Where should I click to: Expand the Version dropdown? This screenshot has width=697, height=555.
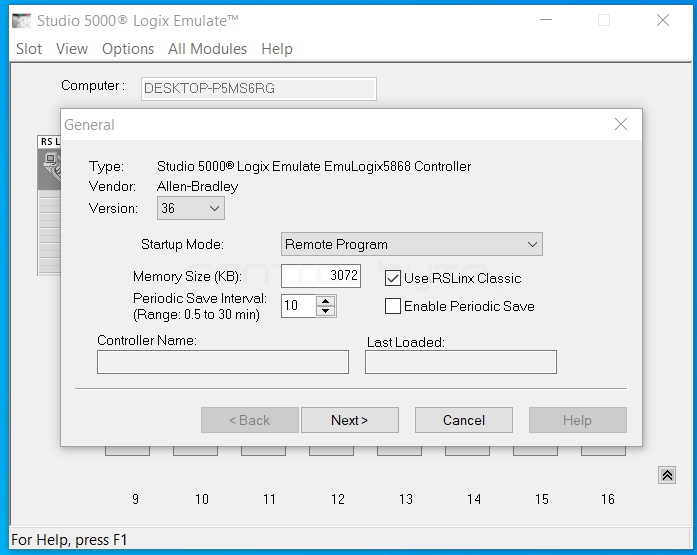click(191, 208)
